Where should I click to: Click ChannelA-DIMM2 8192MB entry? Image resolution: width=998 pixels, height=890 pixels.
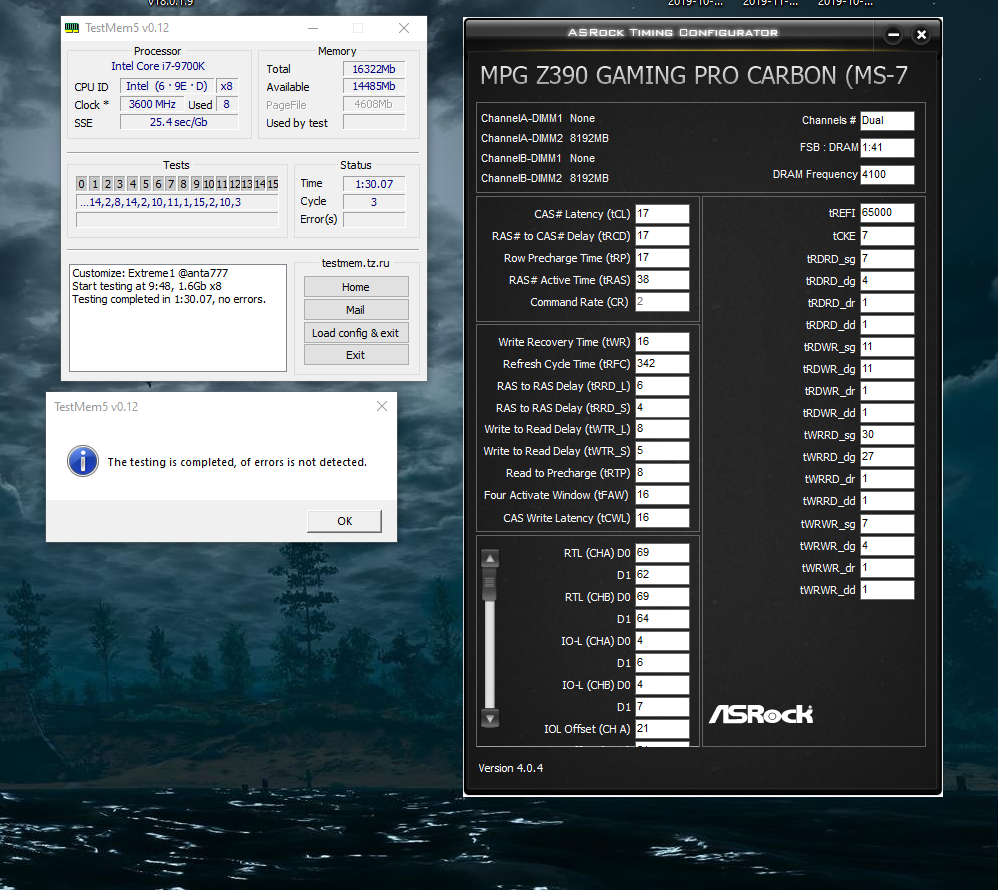tap(545, 138)
